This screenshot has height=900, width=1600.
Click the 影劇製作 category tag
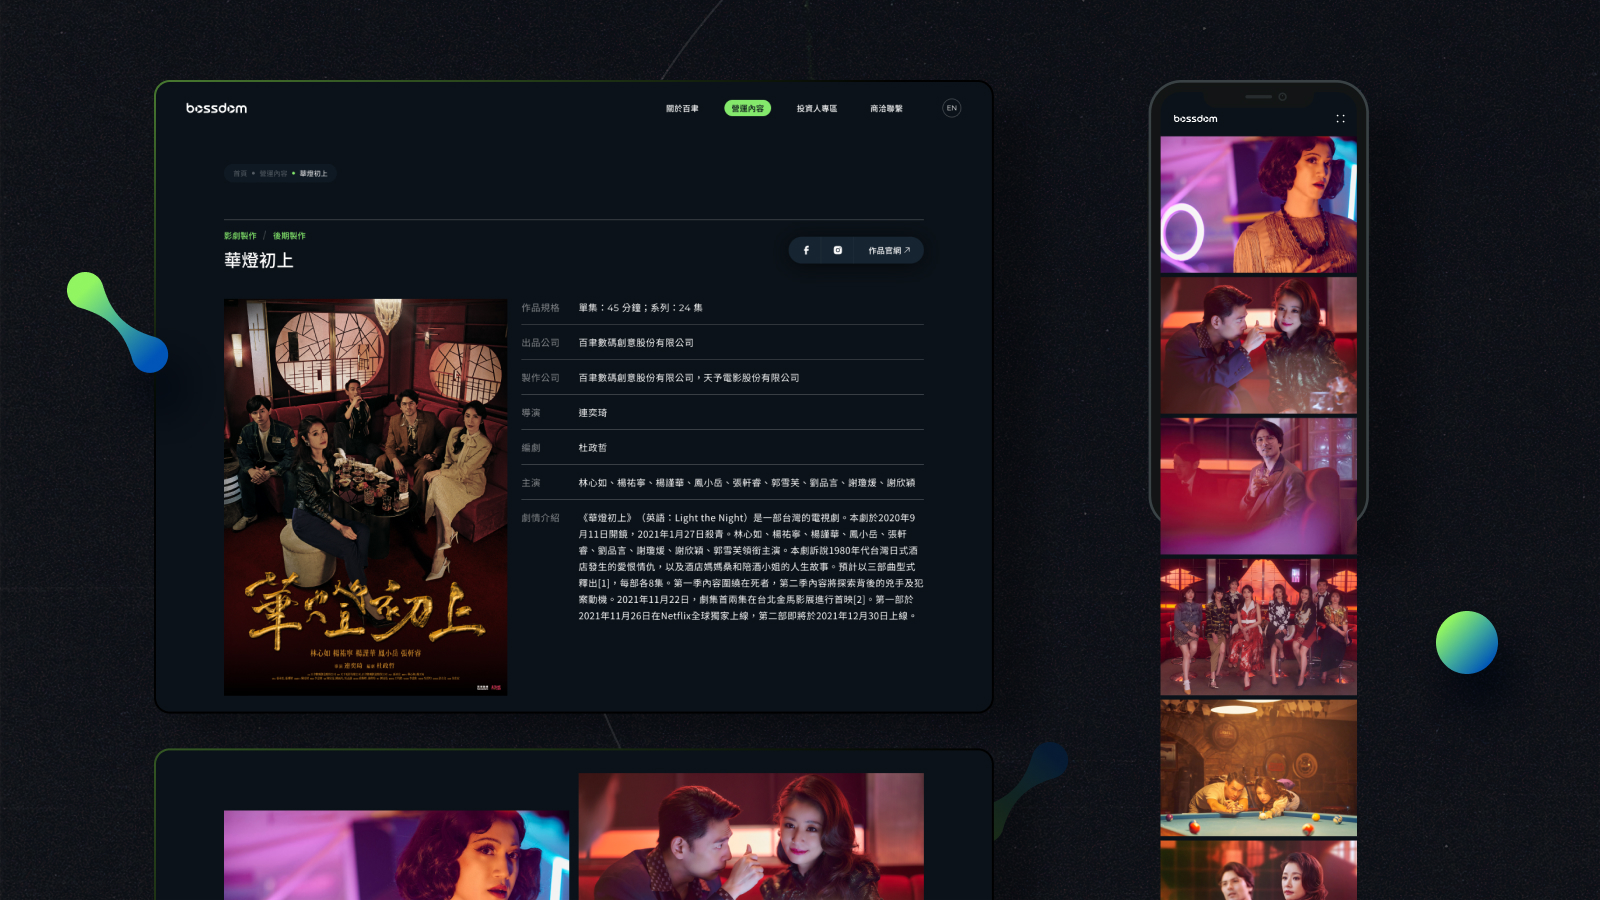pos(240,236)
